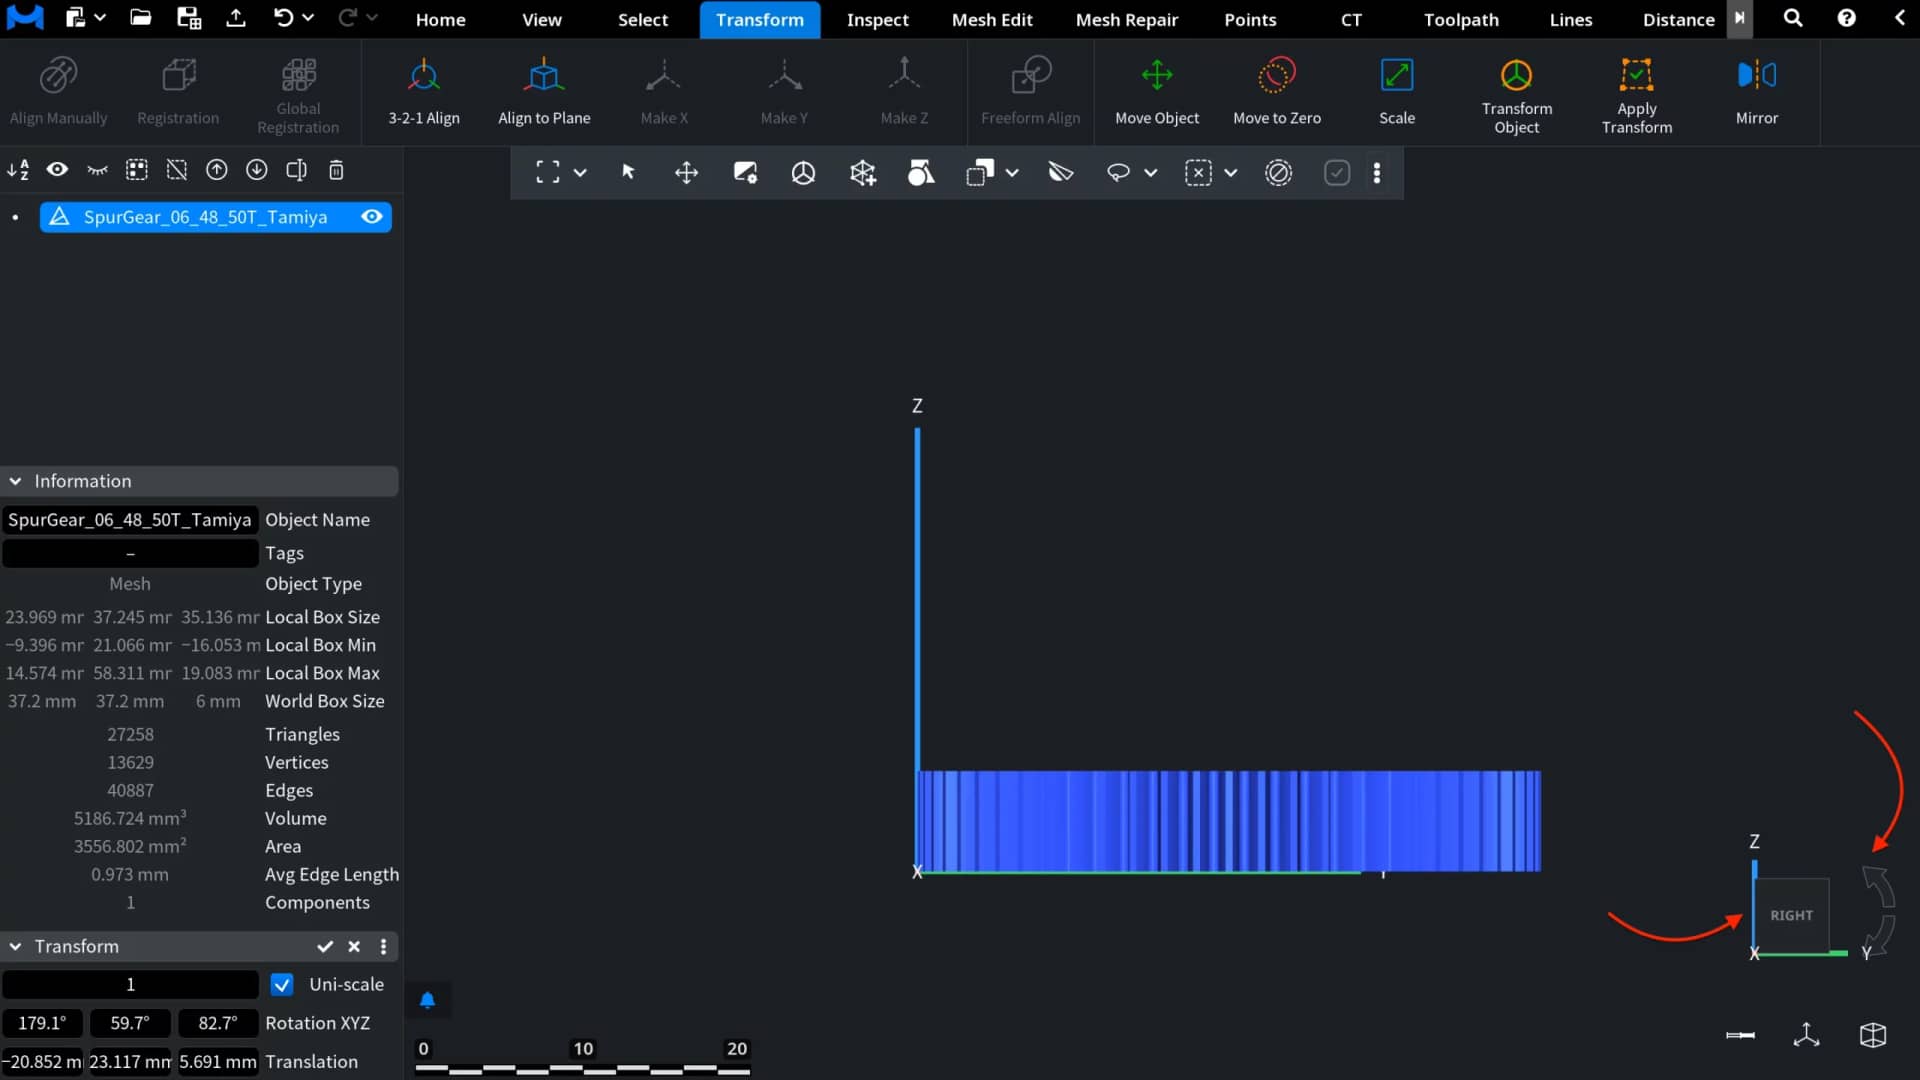Open the undo history dropdown arrow
Image resolution: width=1920 pixels, height=1080 pixels.
308,18
